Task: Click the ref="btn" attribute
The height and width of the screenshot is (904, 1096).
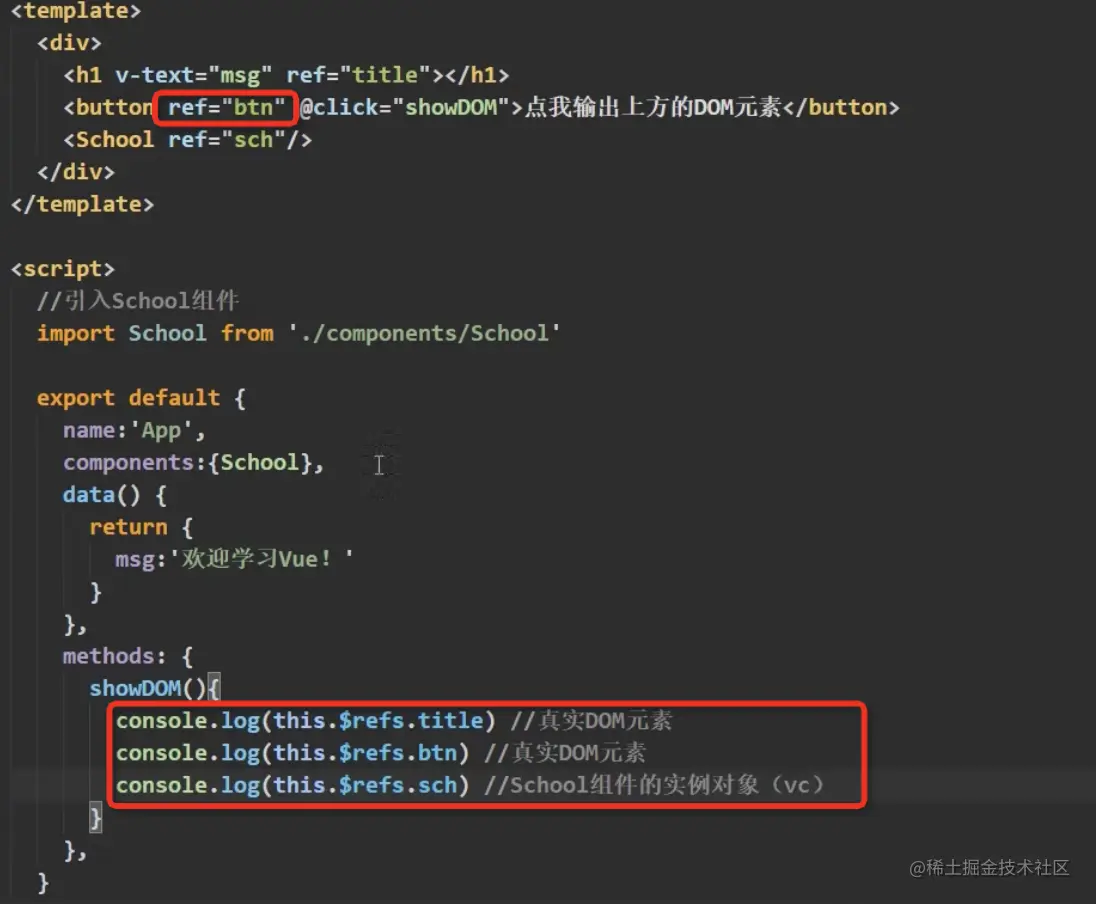Action: 226,108
